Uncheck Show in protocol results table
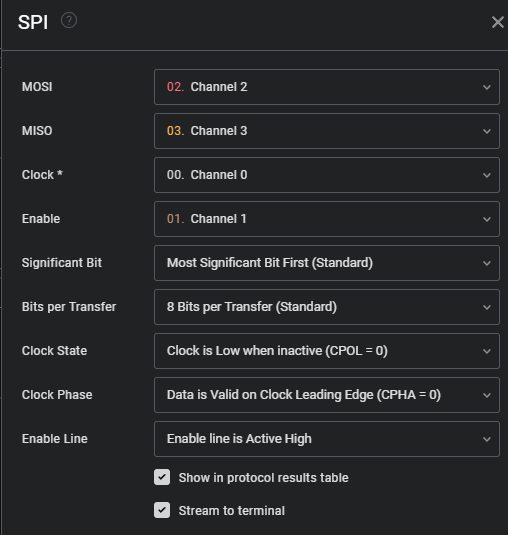This screenshot has height=535, width=508. click(162, 477)
